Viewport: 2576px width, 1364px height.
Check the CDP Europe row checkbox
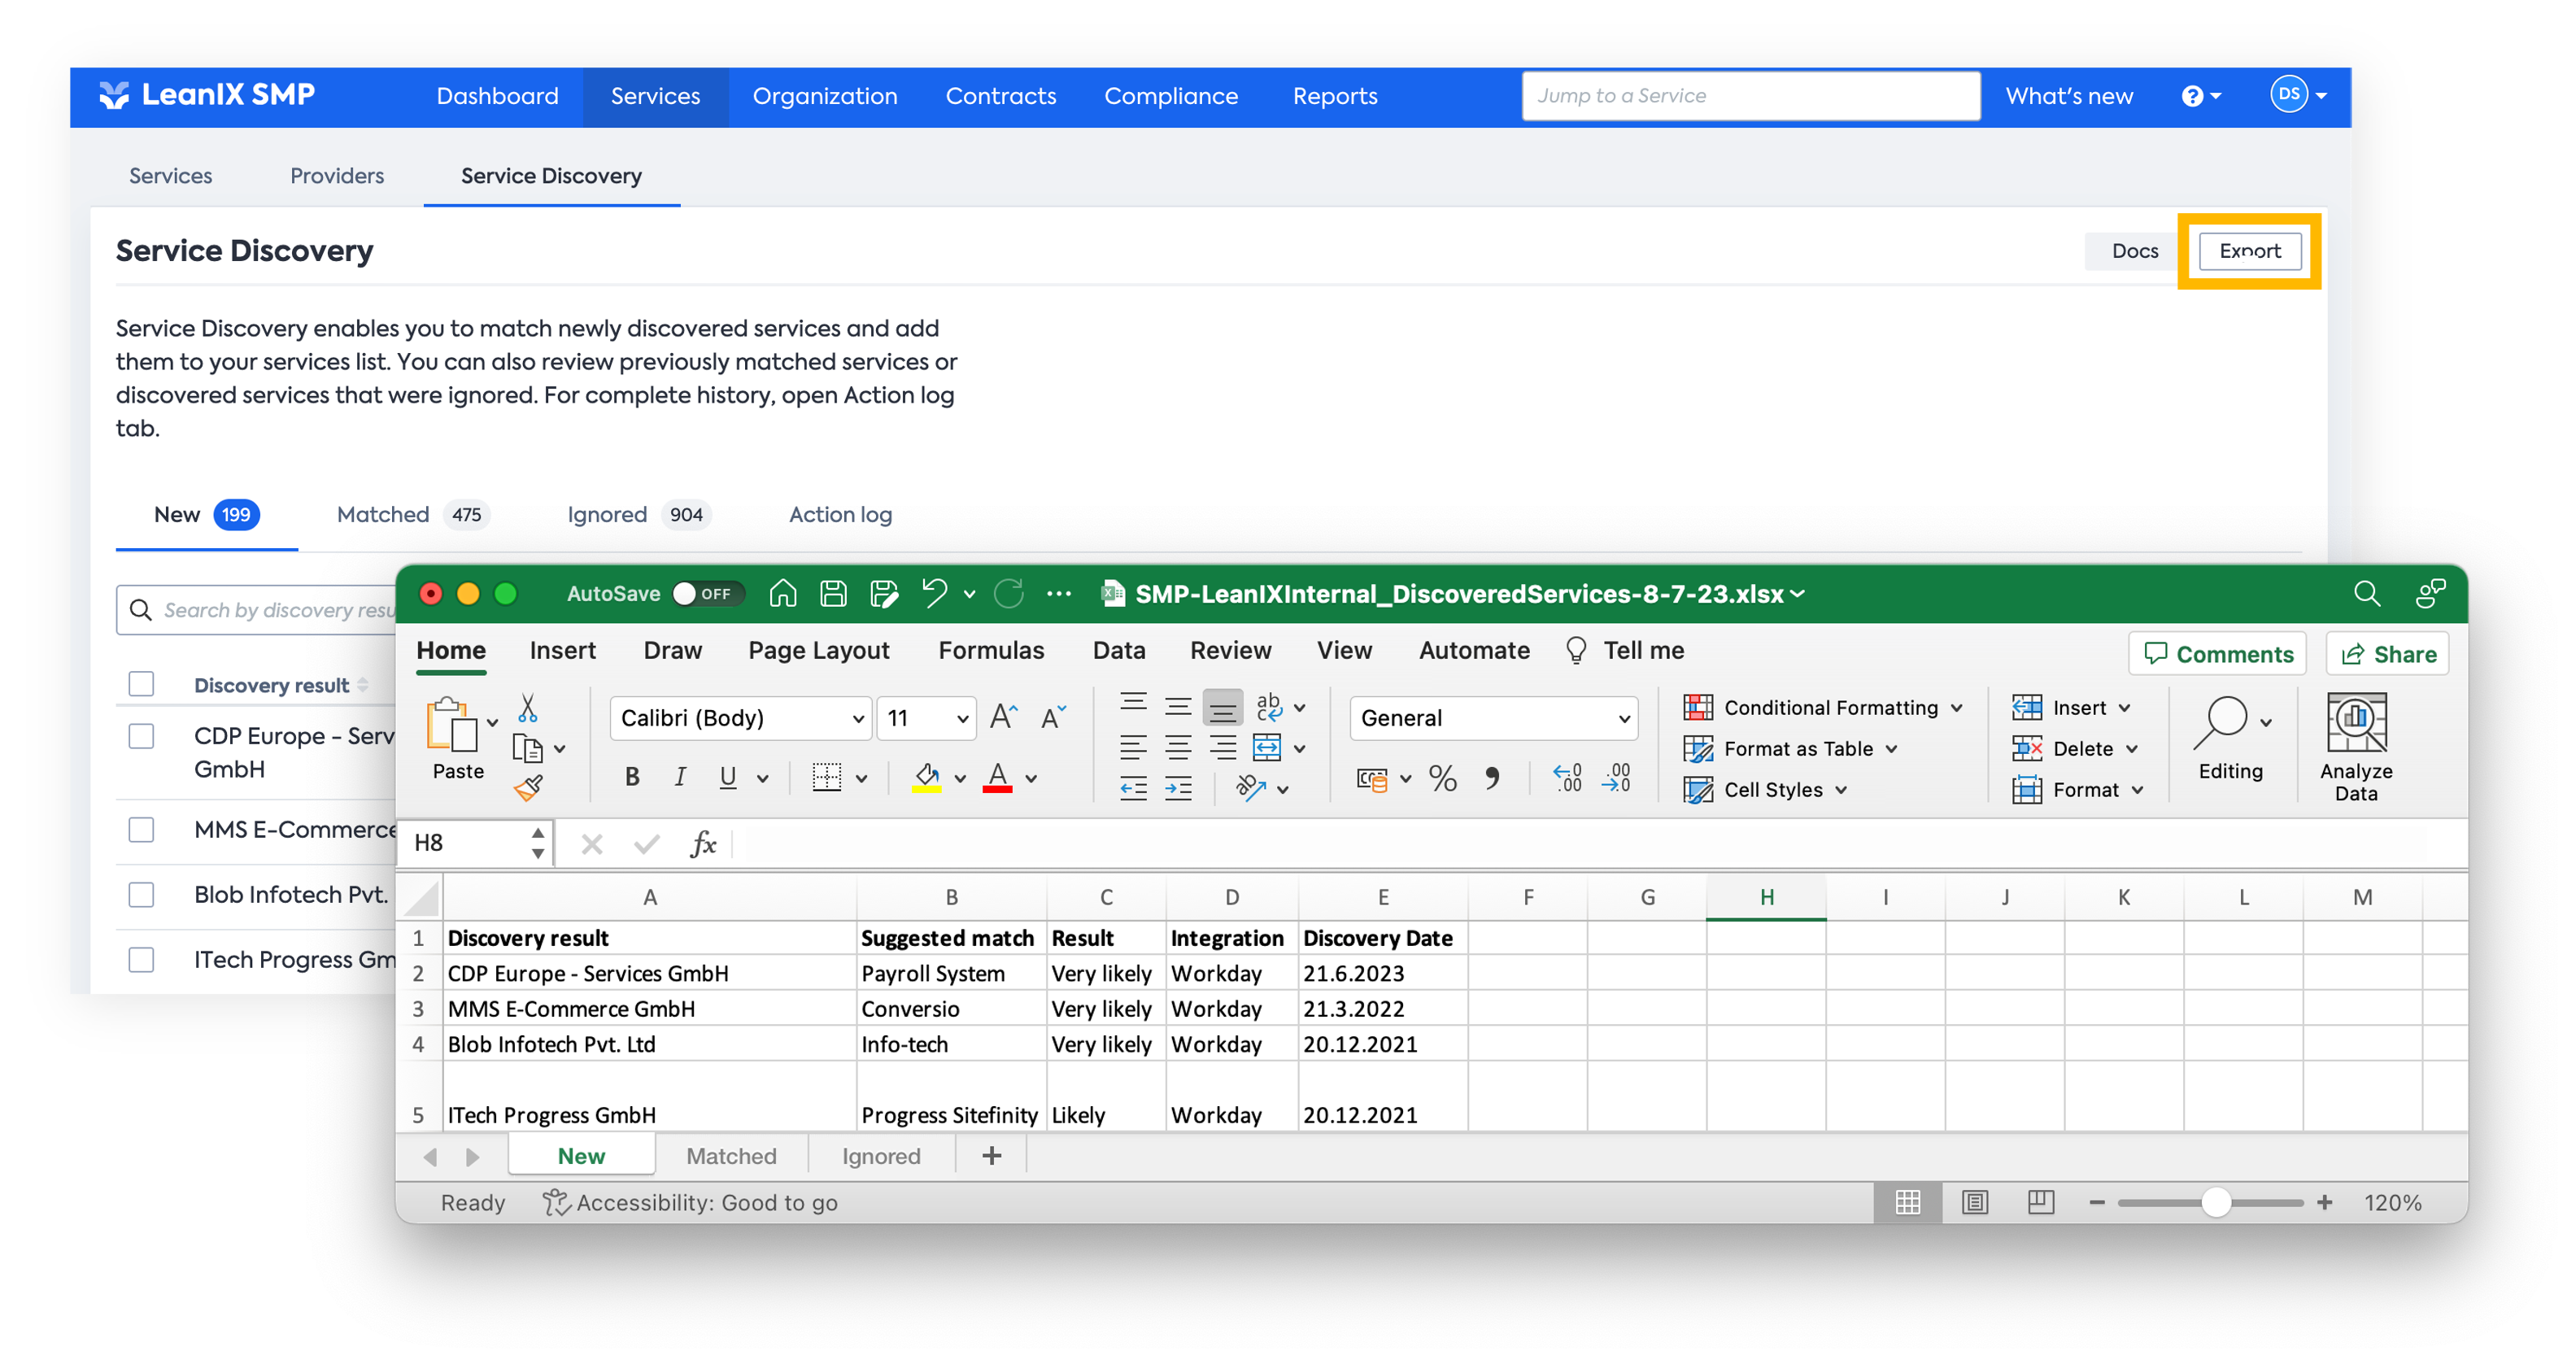[141, 736]
